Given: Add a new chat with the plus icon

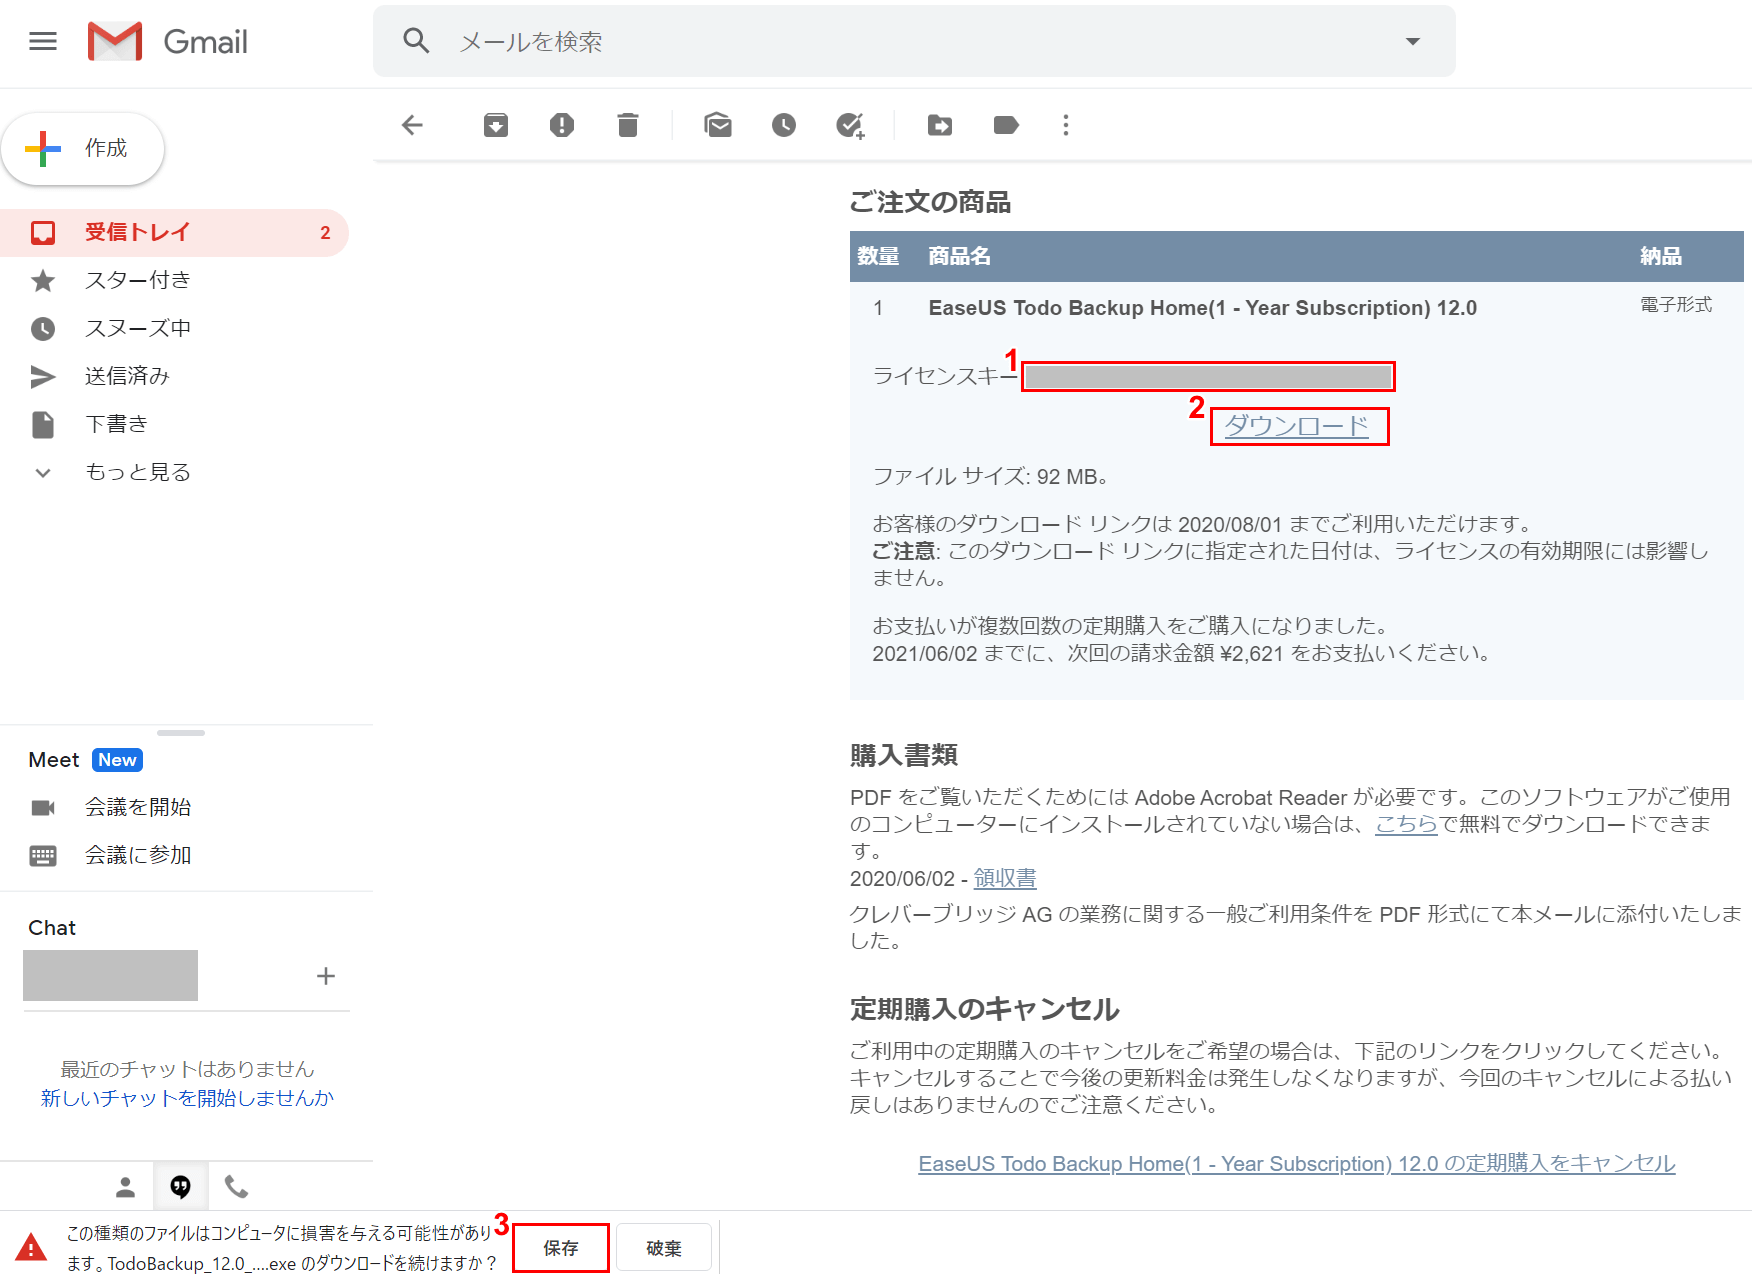Looking at the screenshot, I should pyautogui.click(x=326, y=976).
